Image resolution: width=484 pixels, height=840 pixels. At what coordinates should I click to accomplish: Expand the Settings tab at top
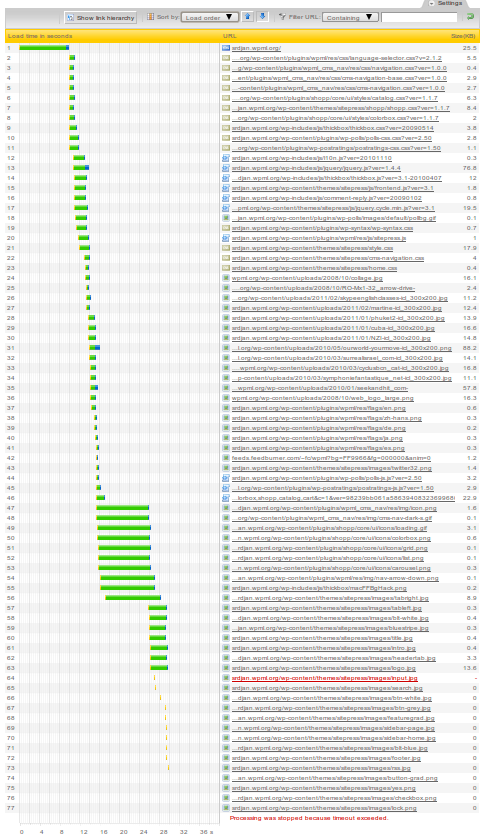[x=449, y=3]
